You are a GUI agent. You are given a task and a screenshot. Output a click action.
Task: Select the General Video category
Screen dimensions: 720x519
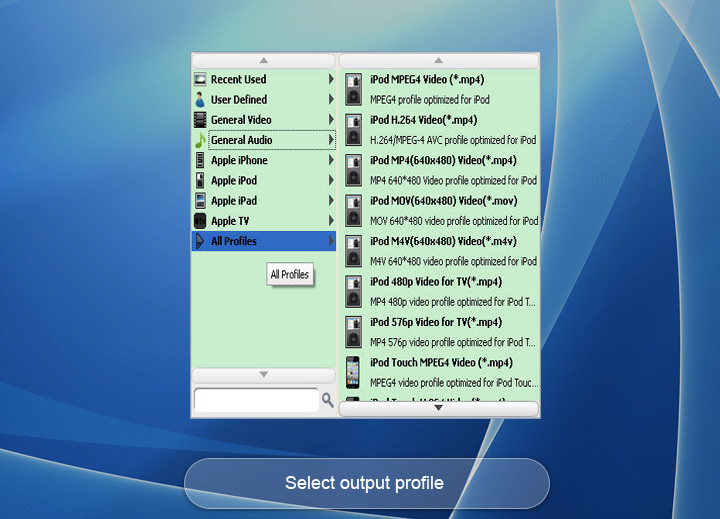264,120
